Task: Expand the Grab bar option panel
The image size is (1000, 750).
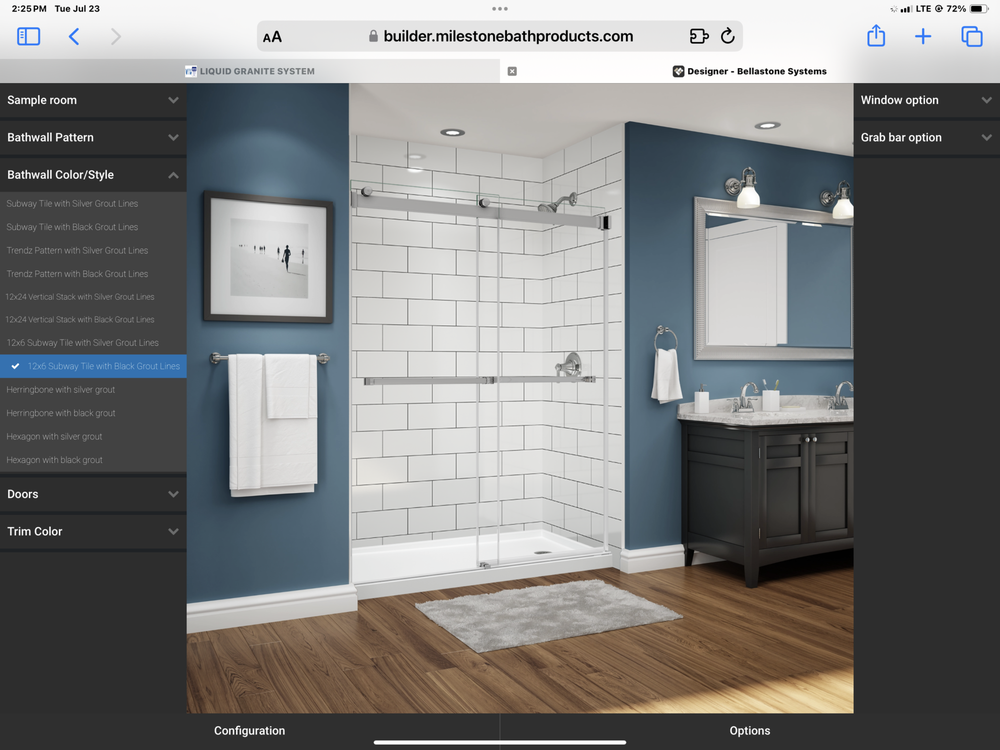Action: [926, 138]
